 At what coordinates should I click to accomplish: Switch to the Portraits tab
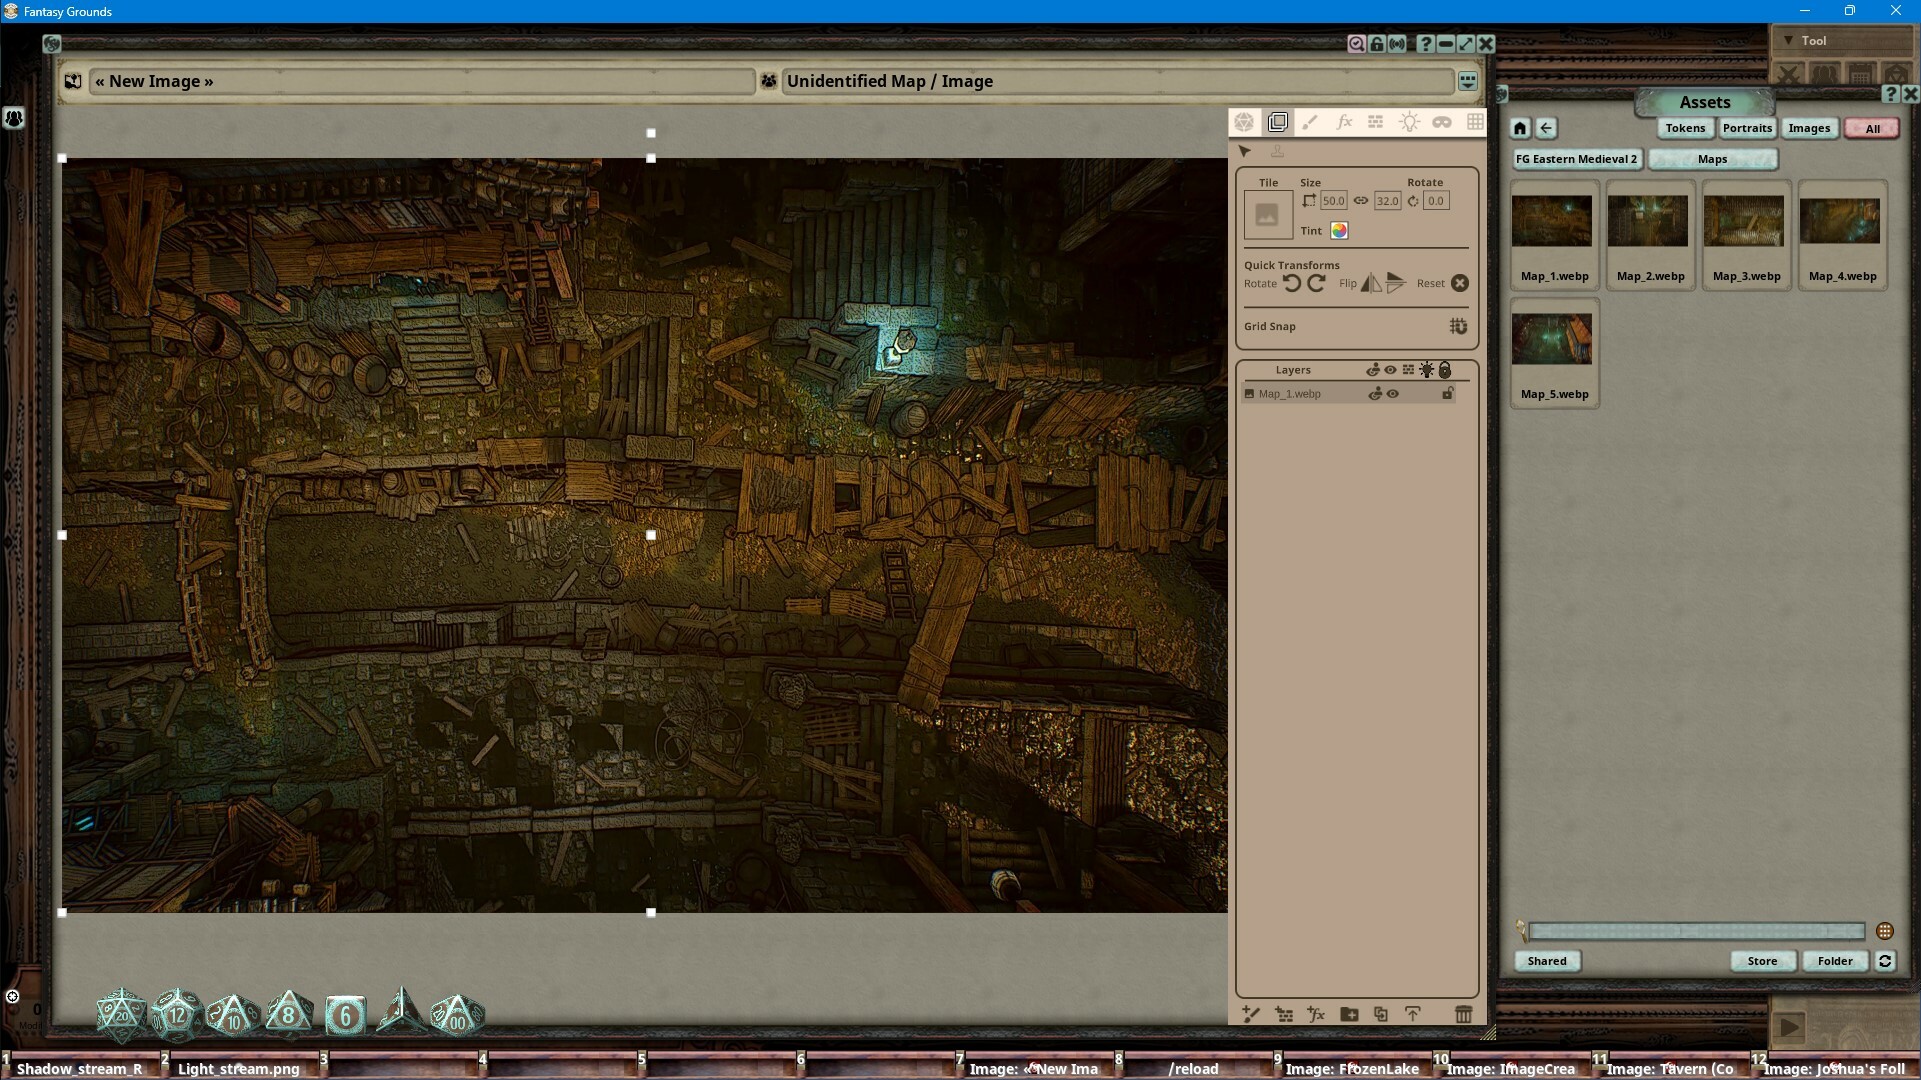tap(1747, 128)
